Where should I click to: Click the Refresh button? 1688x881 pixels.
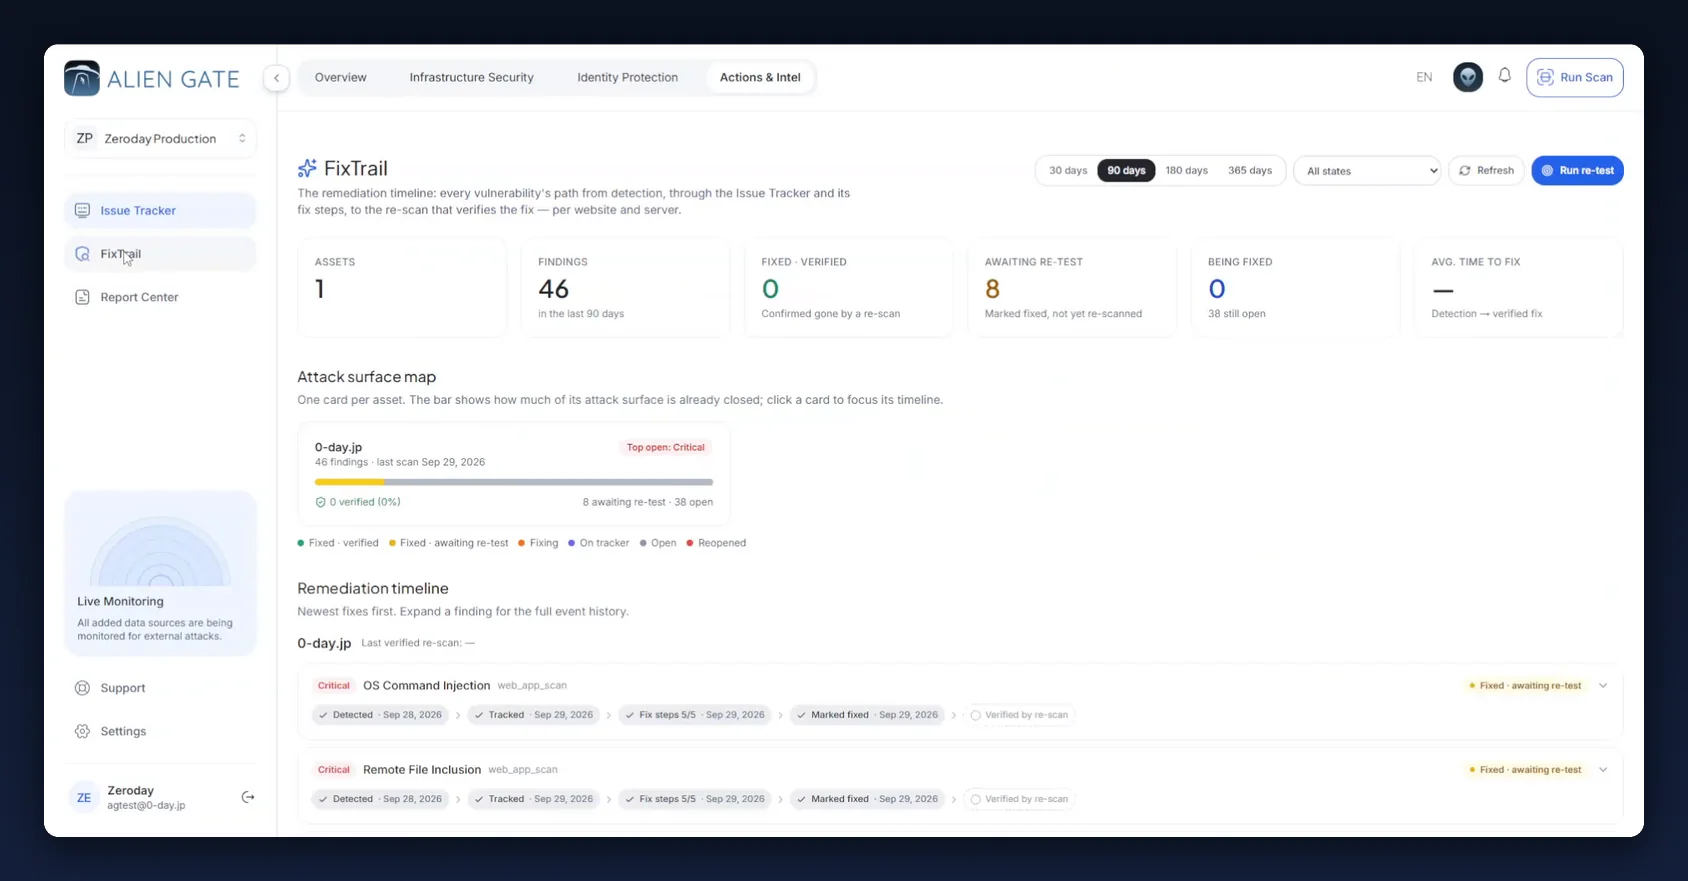tap(1486, 171)
